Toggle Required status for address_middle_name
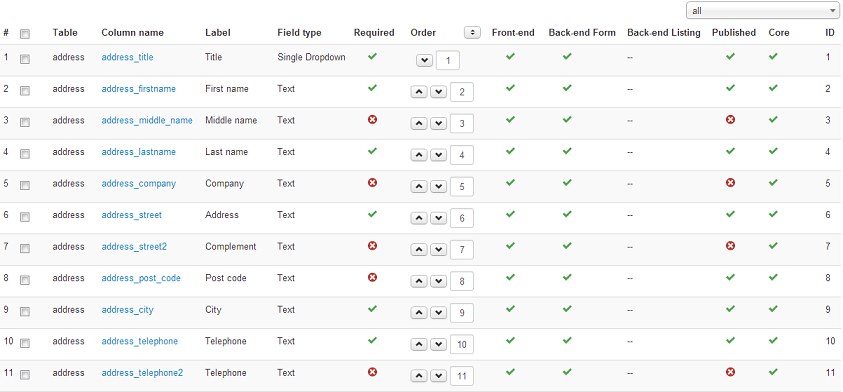 pos(372,119)
